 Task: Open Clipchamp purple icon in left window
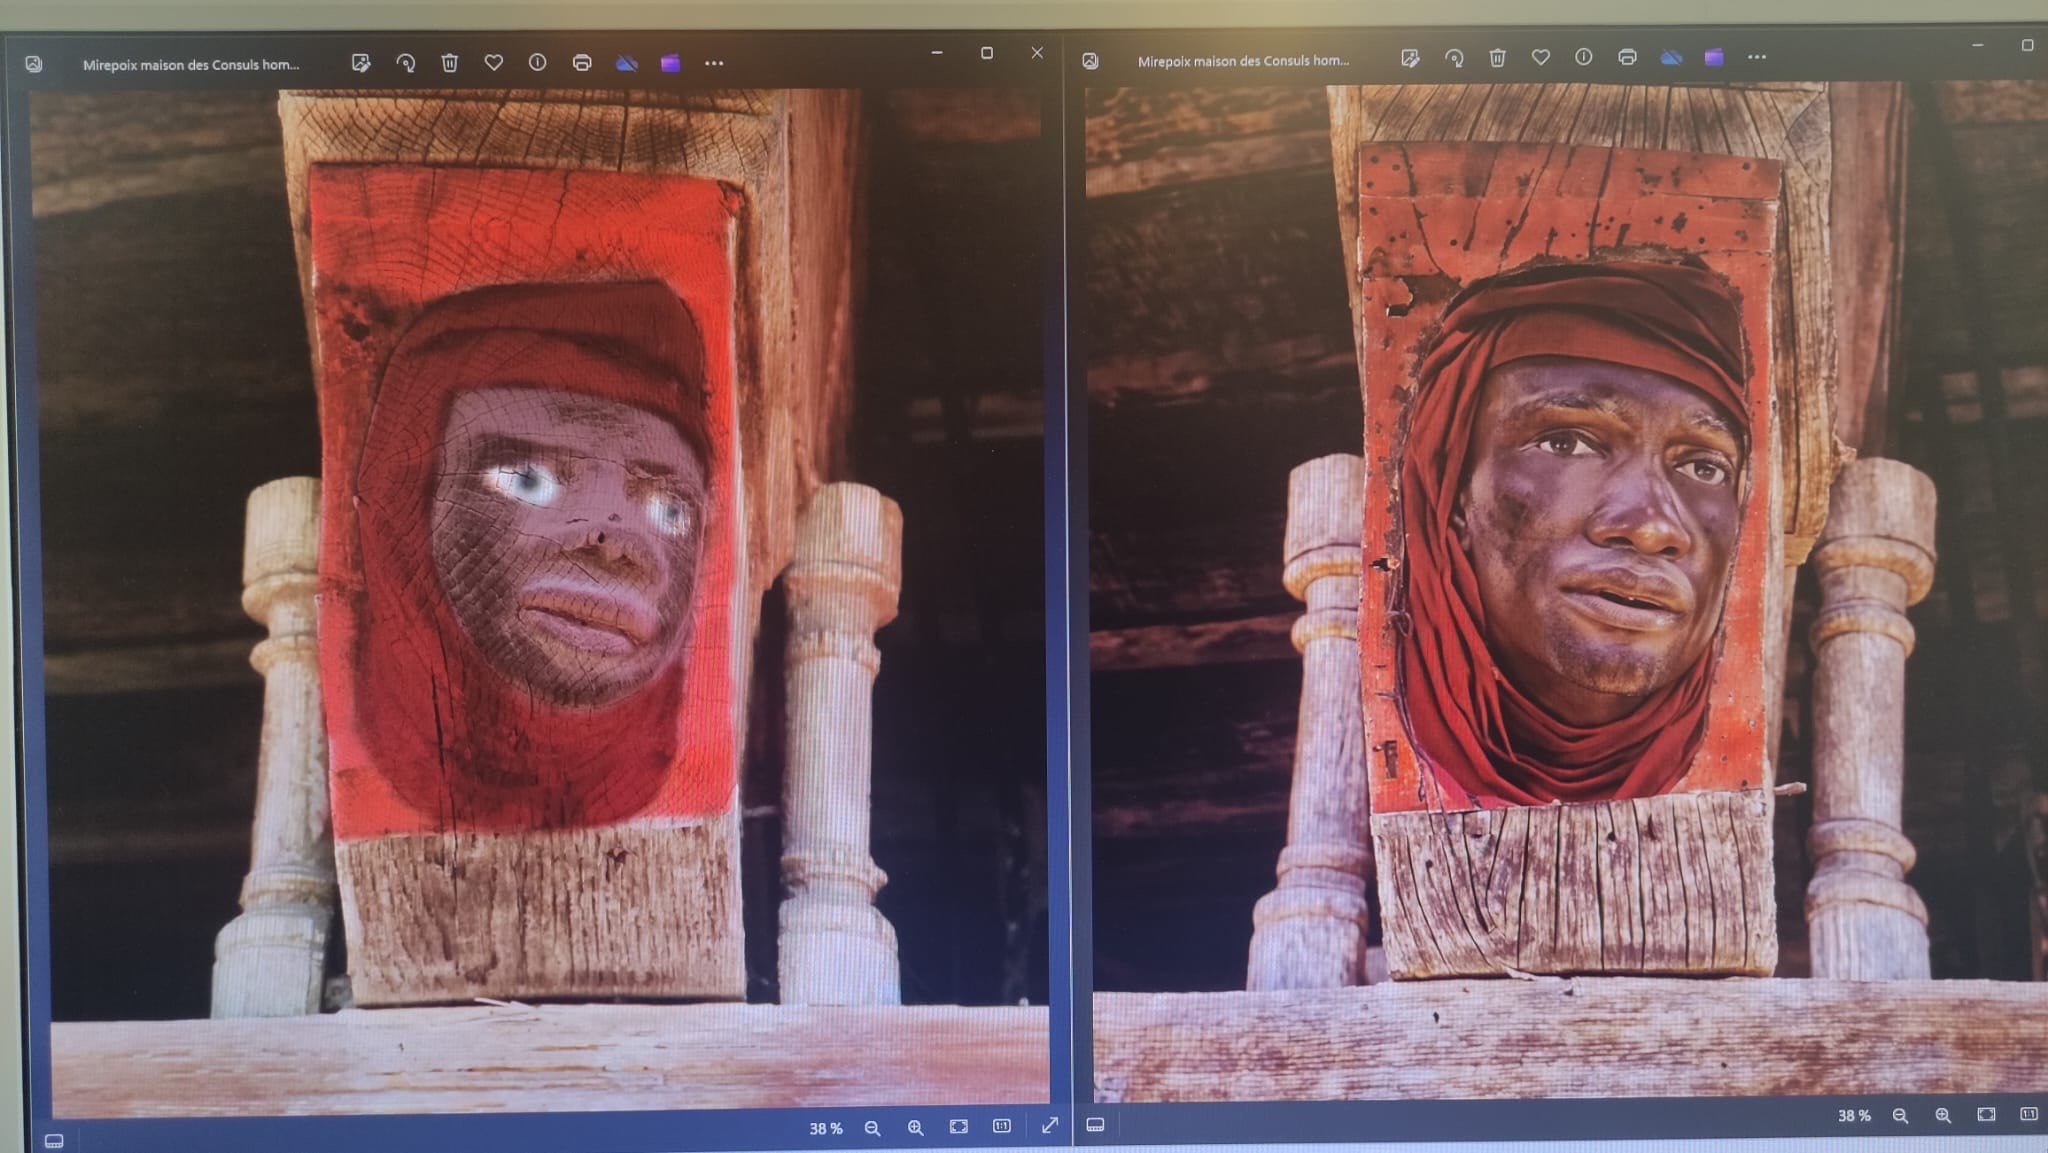671,63
